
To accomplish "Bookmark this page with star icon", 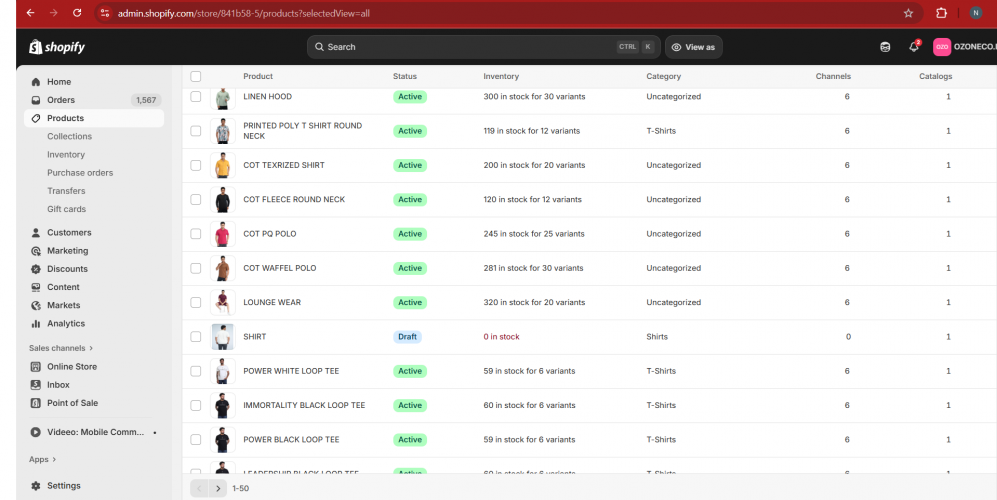I will coord(908,13).
